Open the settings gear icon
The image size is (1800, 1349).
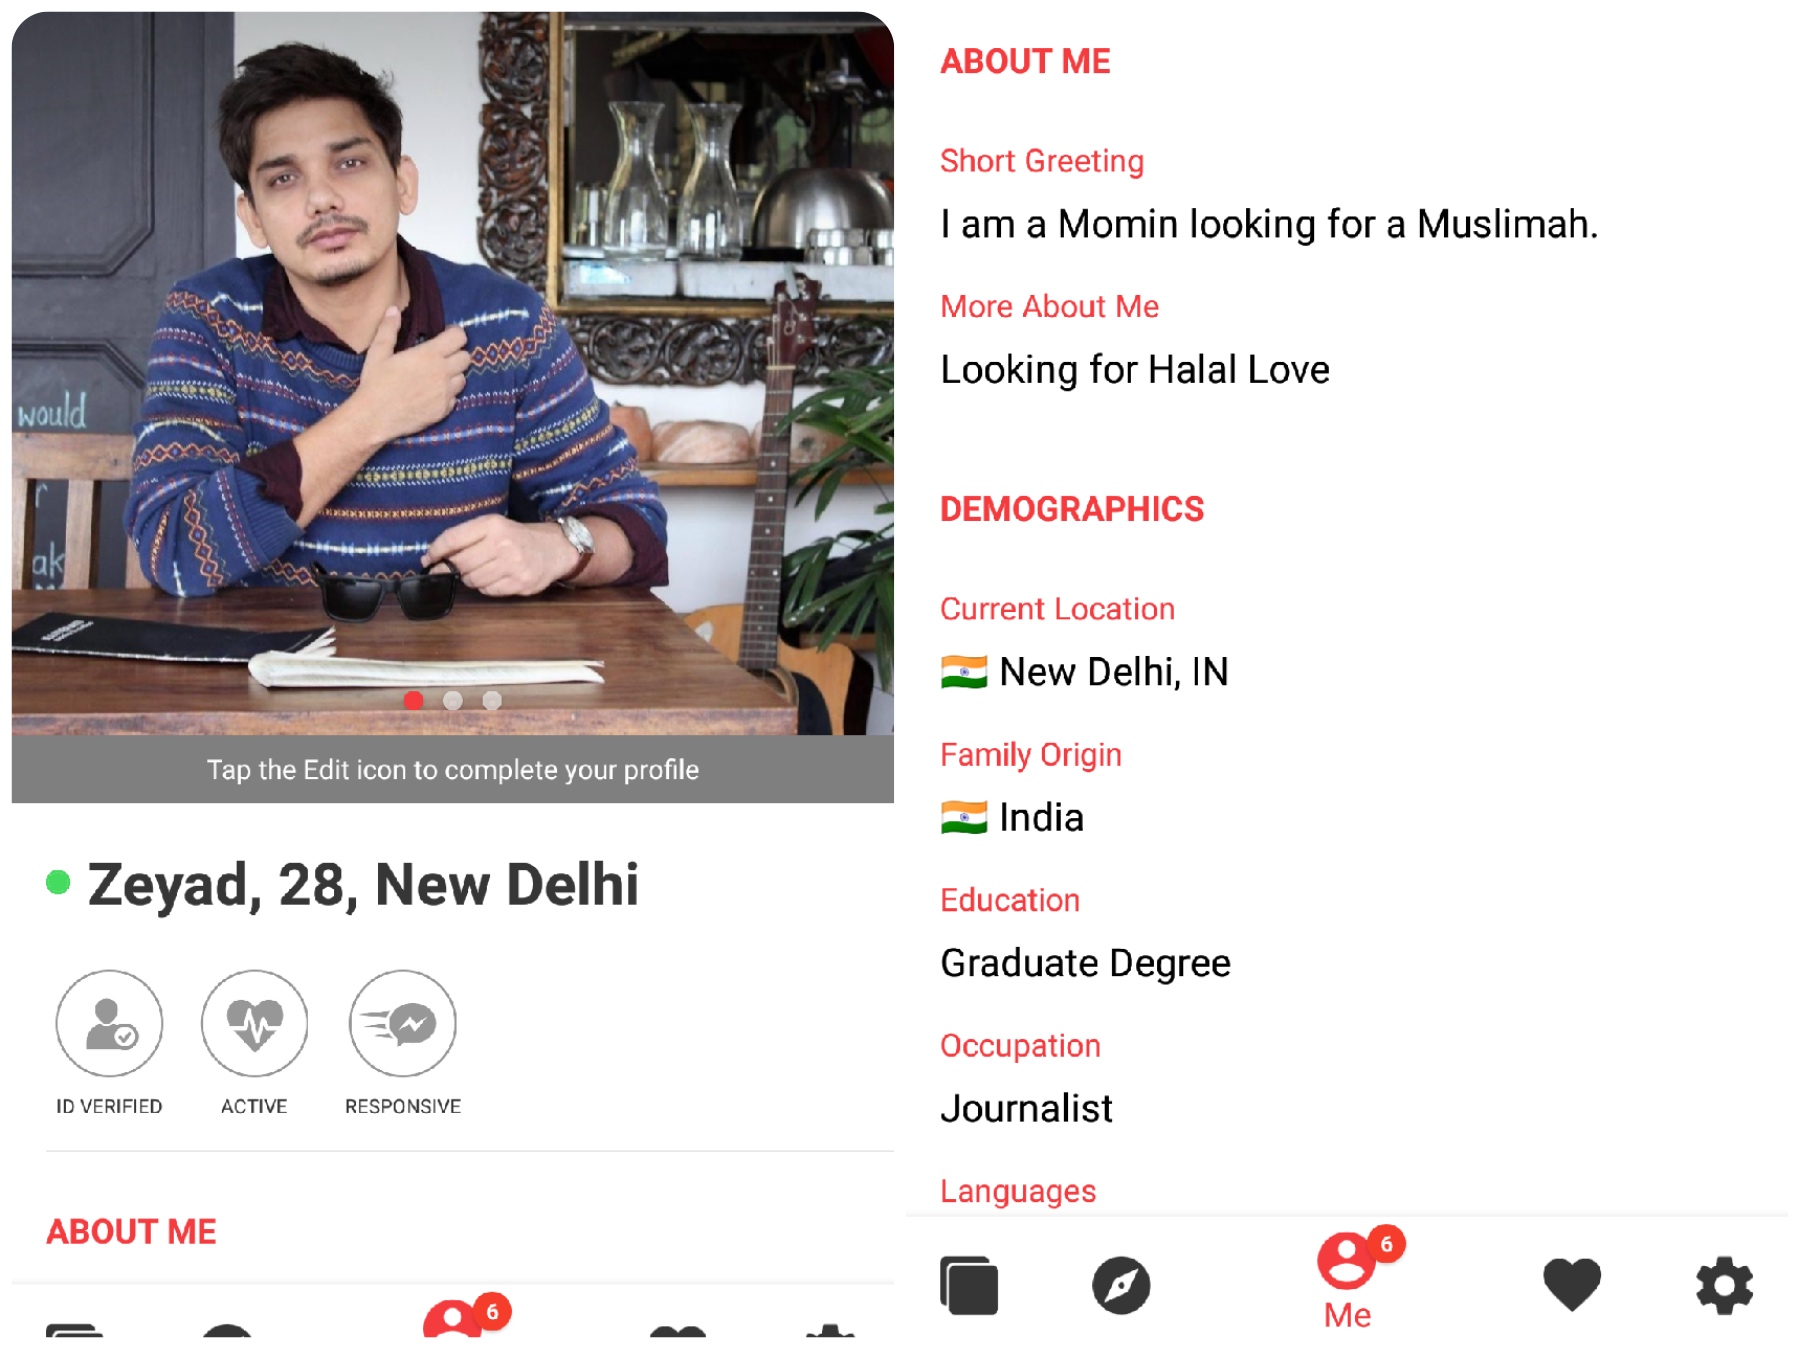click(x=1724, y=1285)
